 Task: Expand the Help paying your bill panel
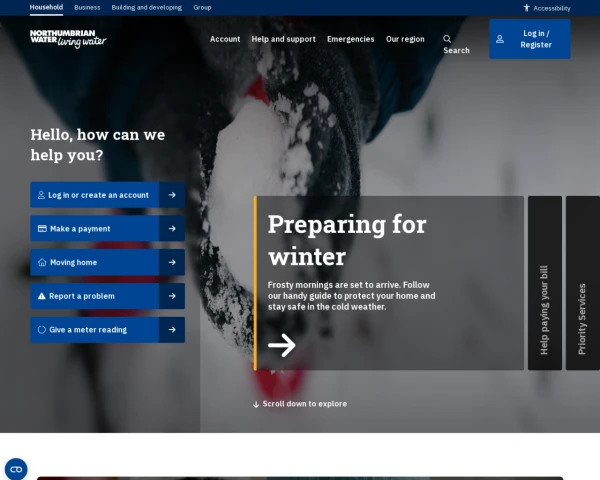tap(545, 283)
